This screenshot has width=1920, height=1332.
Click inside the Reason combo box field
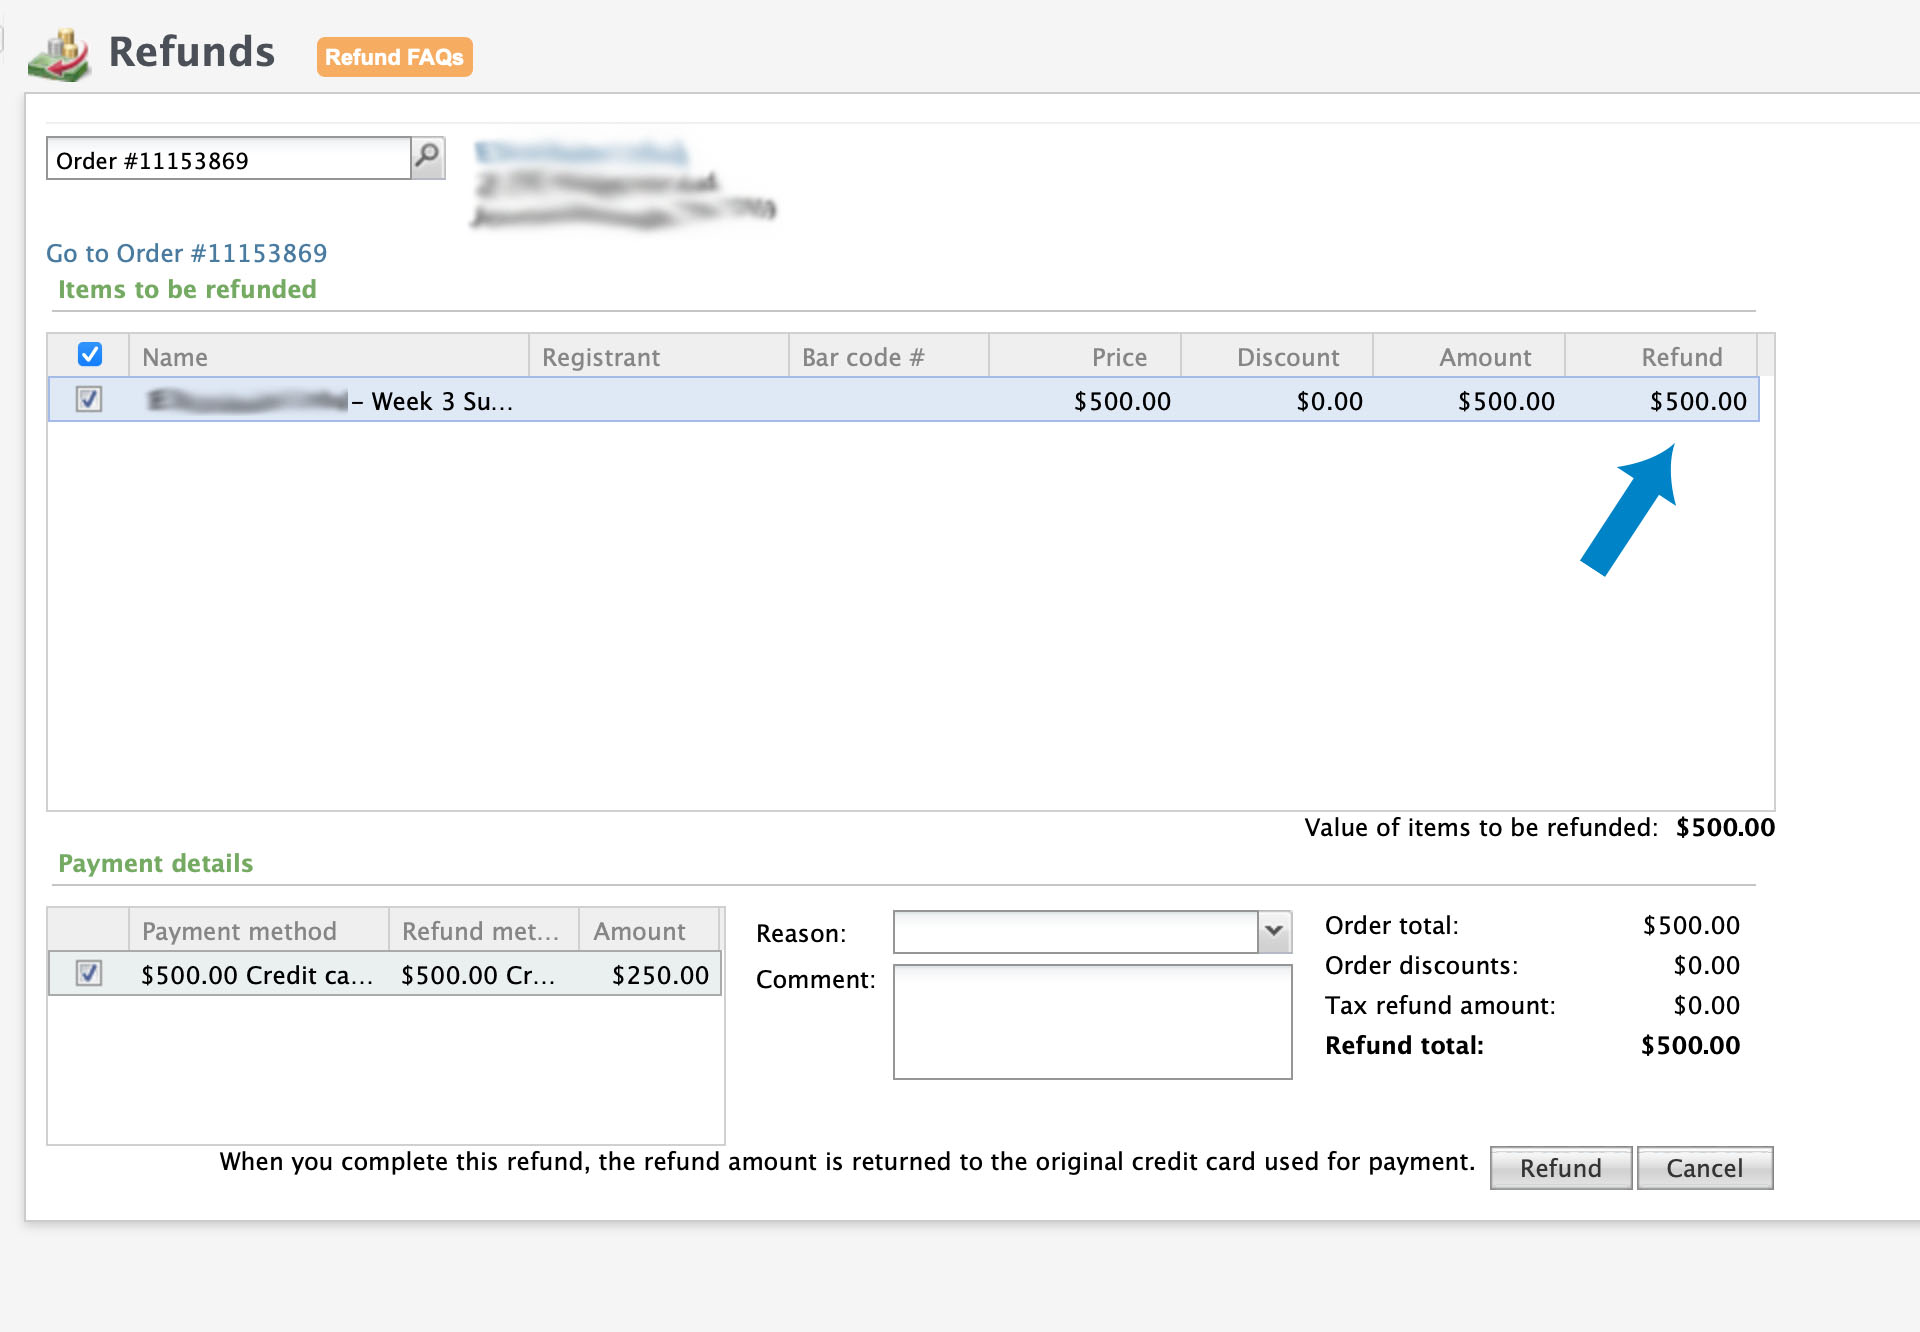tap(1075, 931)
